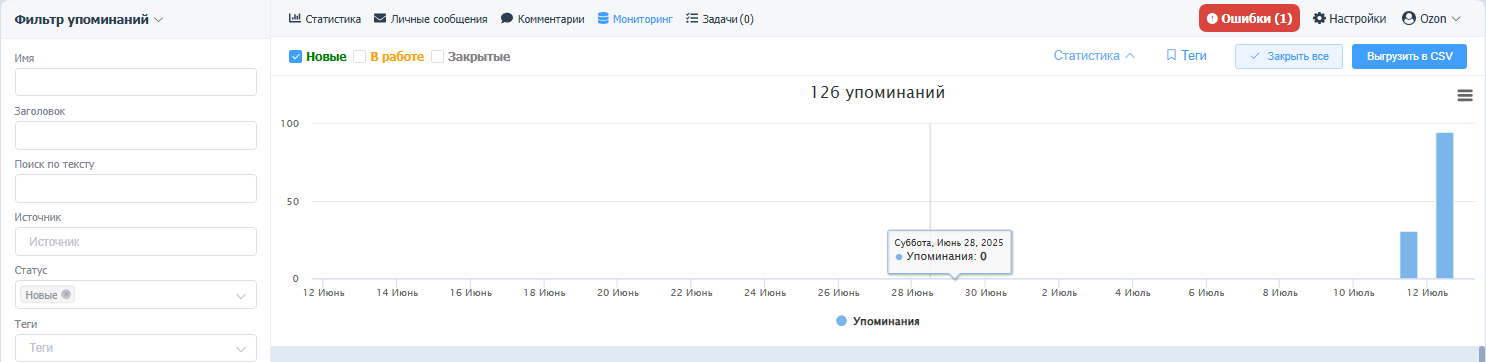Enable the В работе checkbox
The image size is (1486, 362).
360,57
